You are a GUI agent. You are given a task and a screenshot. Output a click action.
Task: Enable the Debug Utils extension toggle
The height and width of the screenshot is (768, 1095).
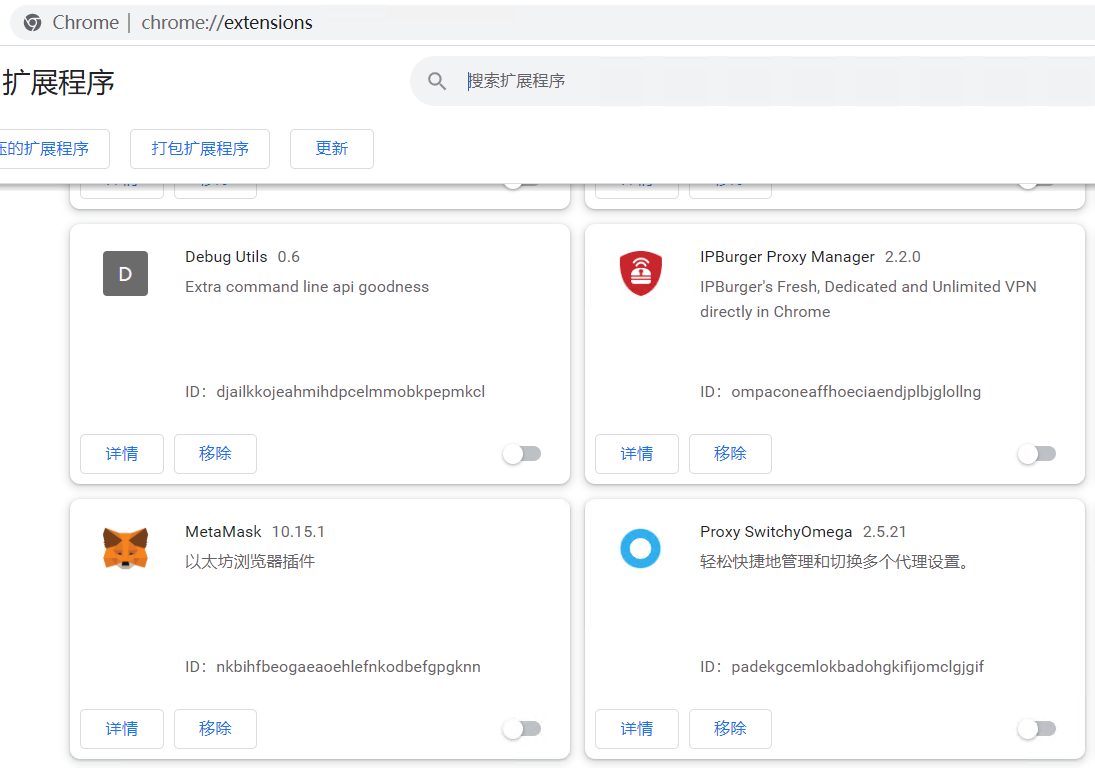(522, 454)
